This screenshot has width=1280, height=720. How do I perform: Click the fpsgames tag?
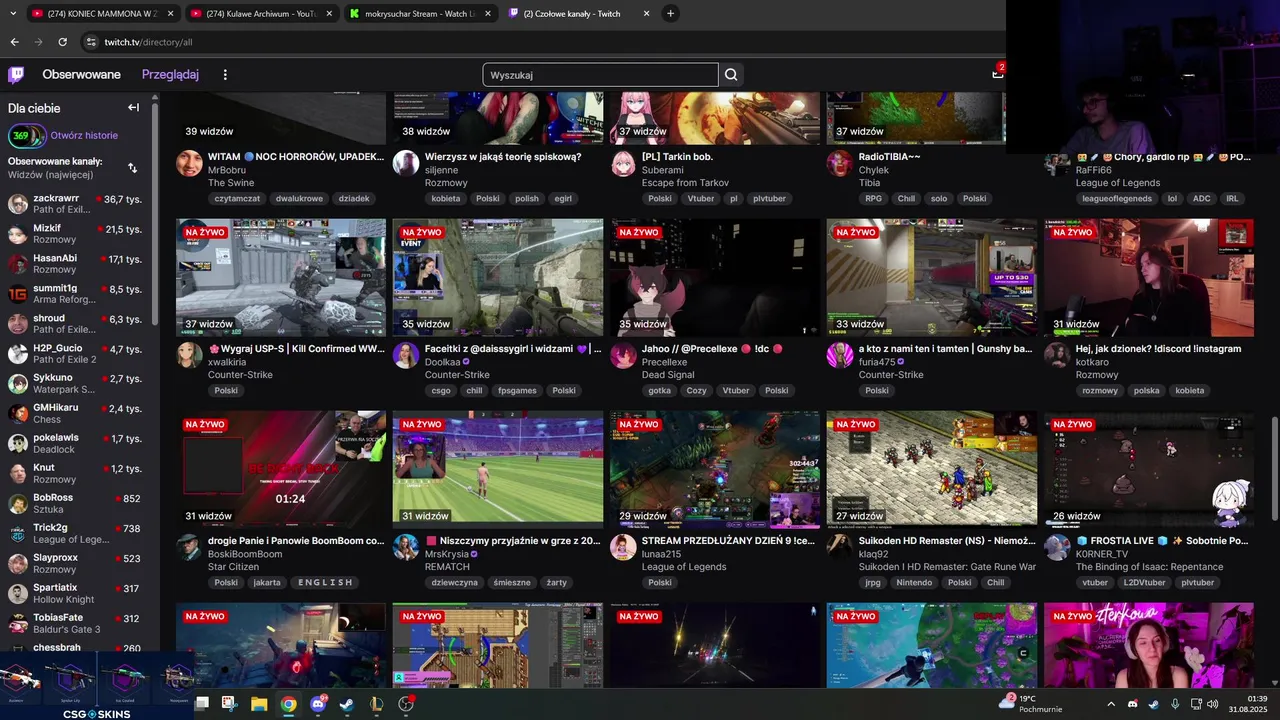[x=518, y=391]
